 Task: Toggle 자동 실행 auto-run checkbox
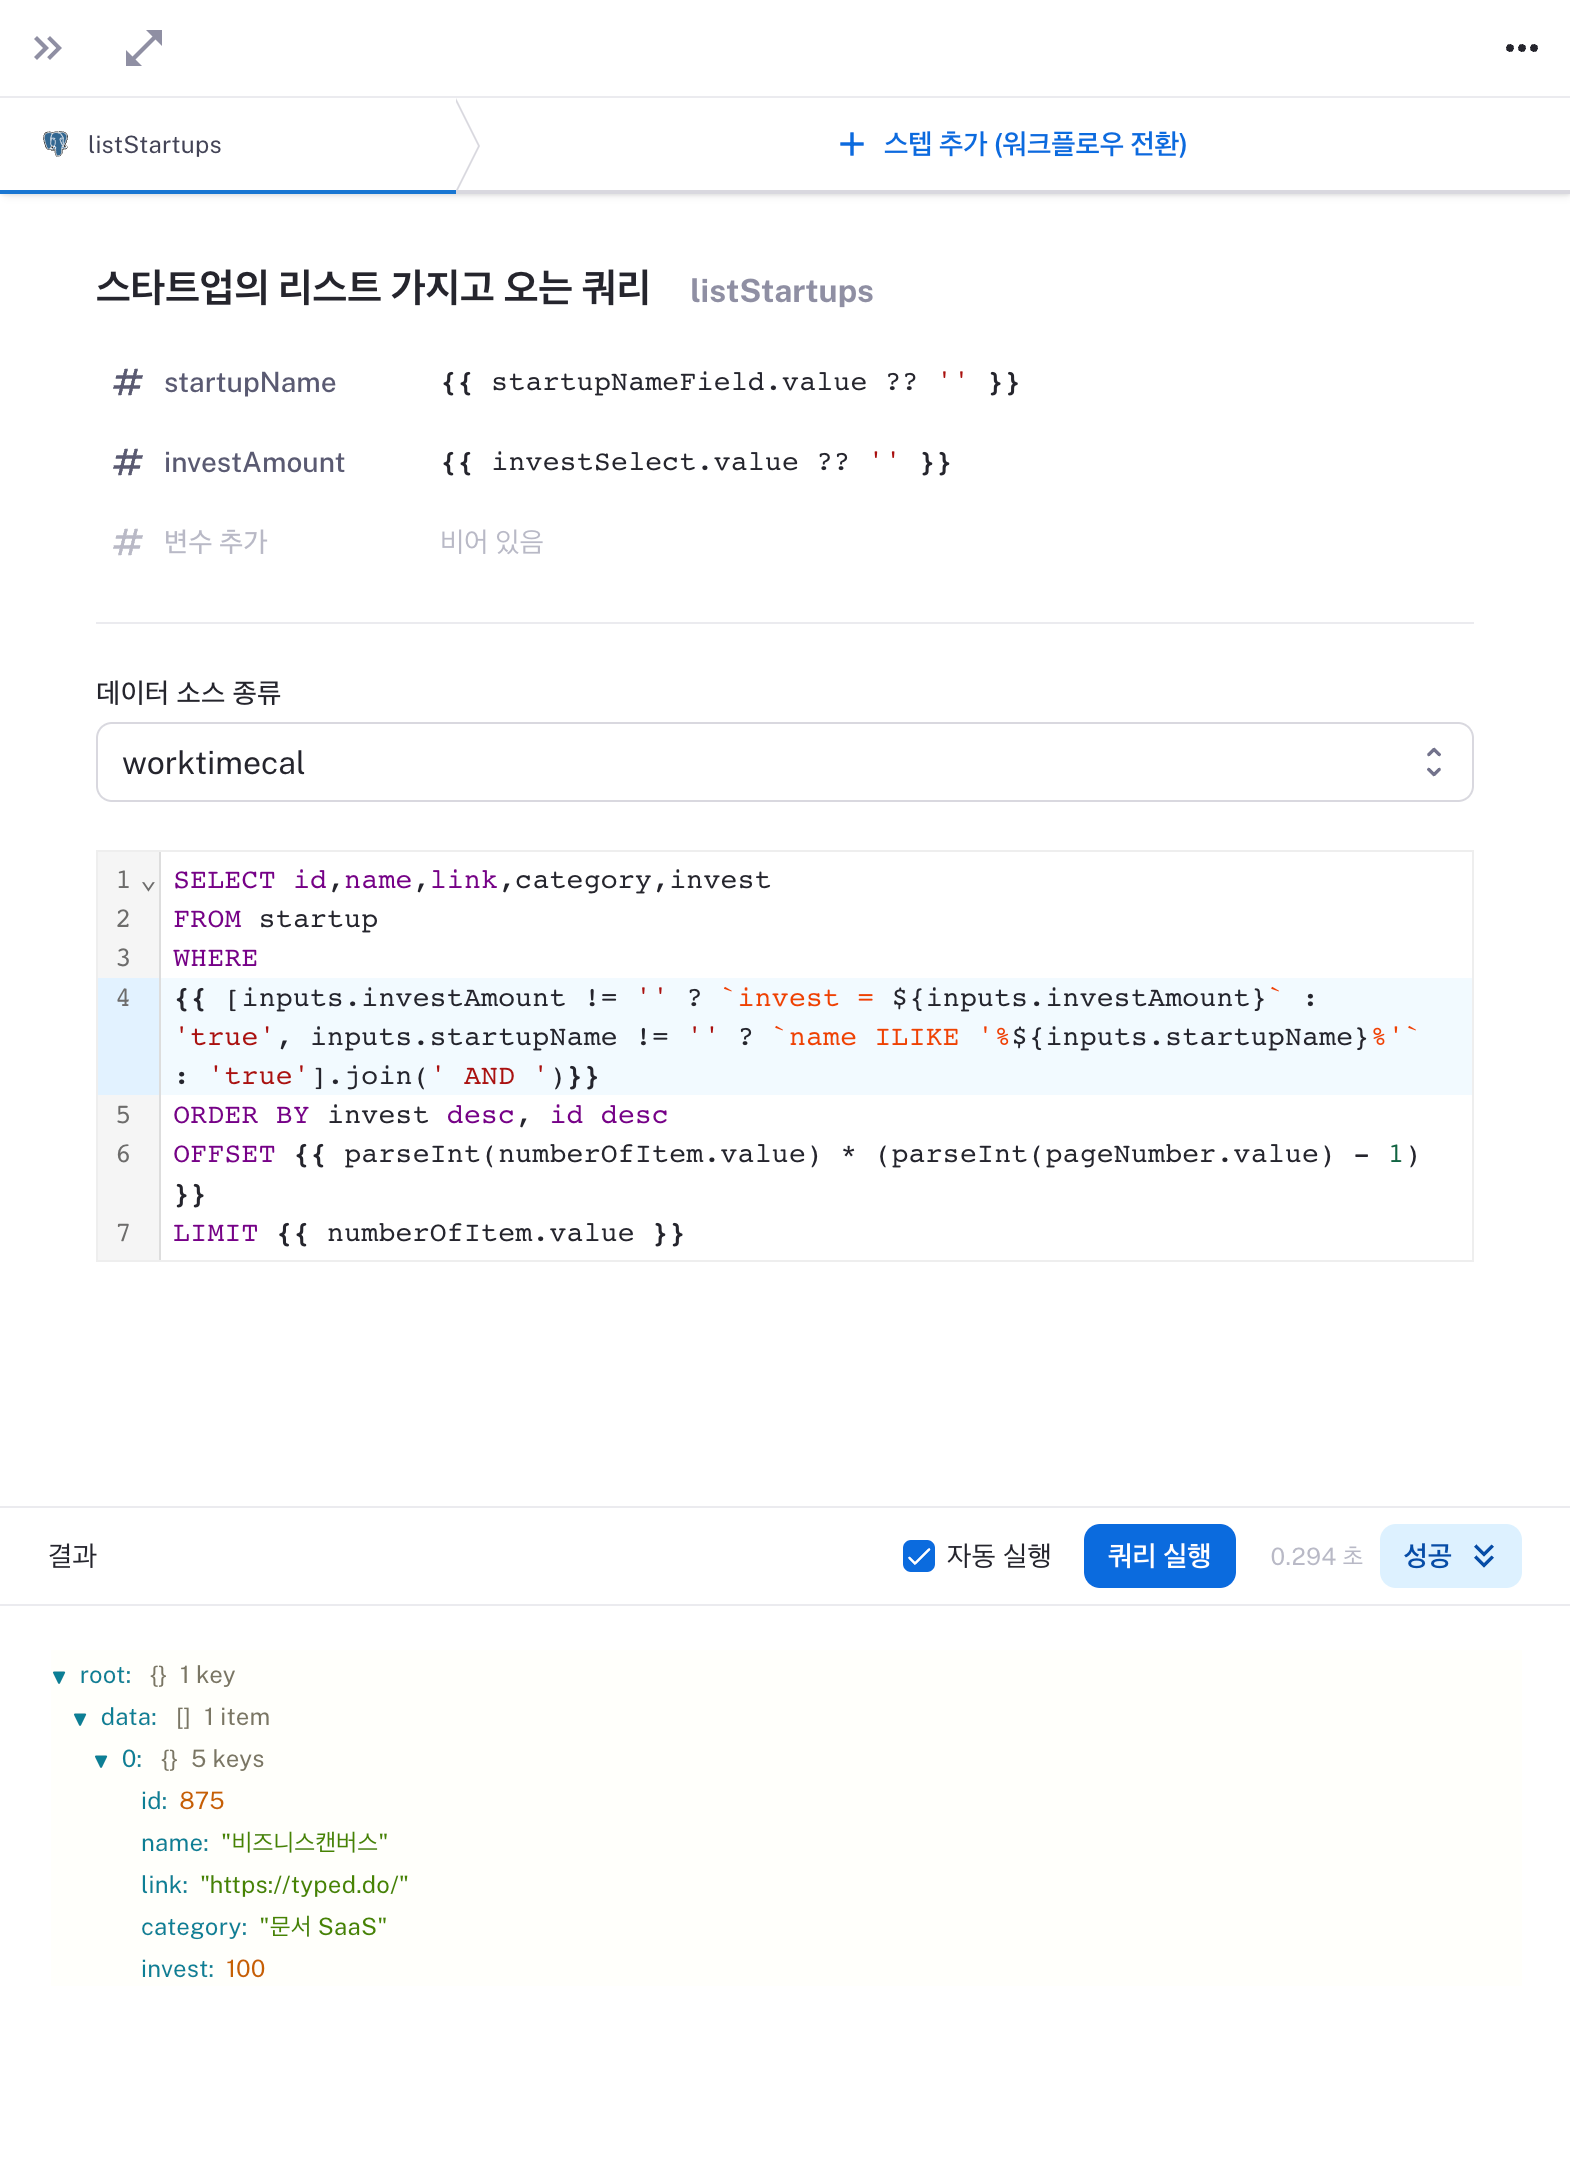(x=918, y=1556)
